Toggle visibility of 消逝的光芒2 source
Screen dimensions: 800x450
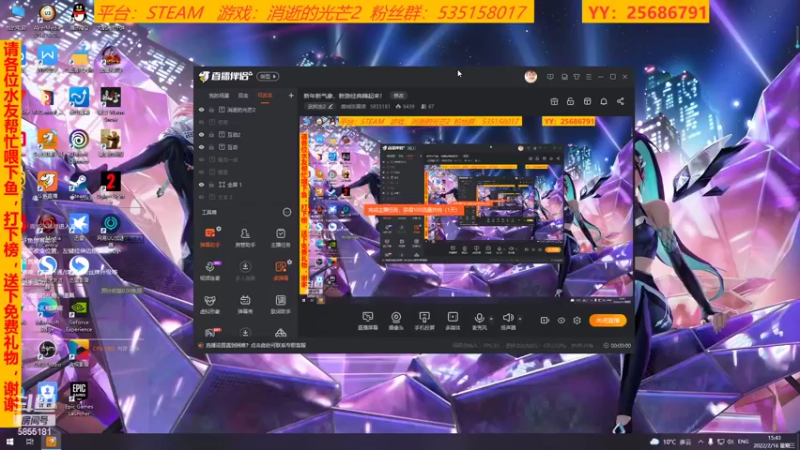pos(202,110)
